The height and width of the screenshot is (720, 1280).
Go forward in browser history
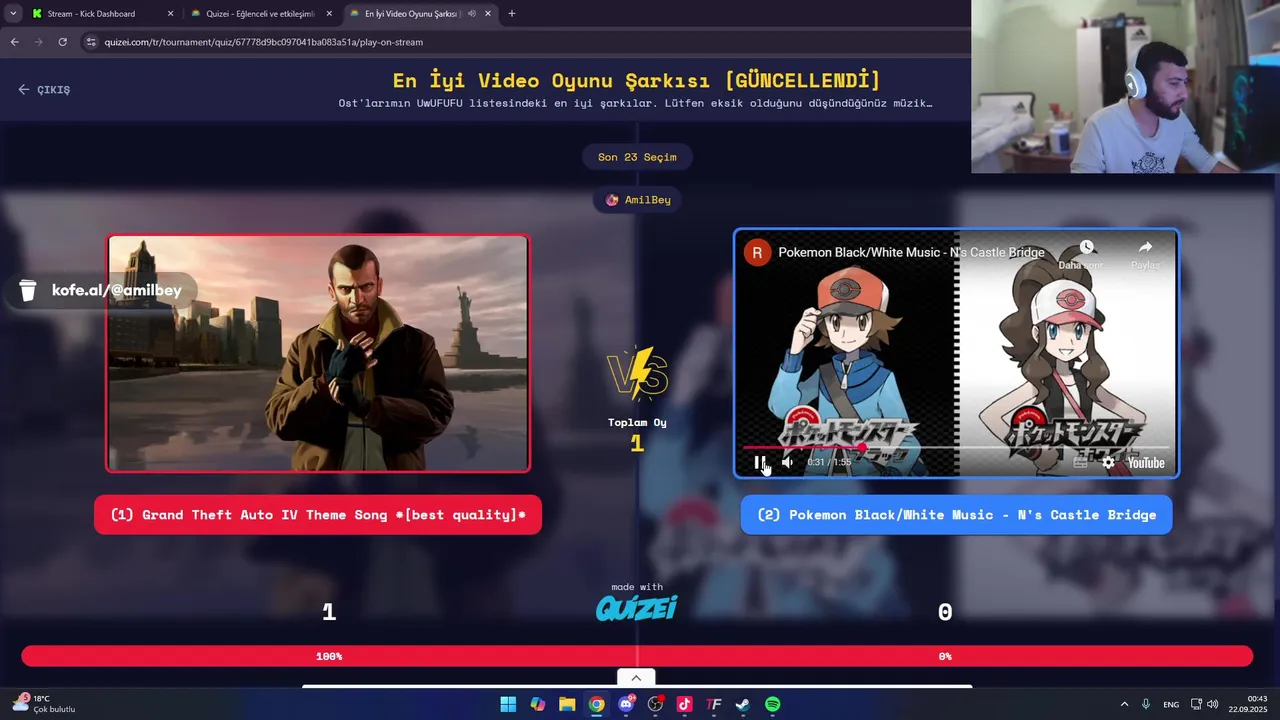(38, 42)
